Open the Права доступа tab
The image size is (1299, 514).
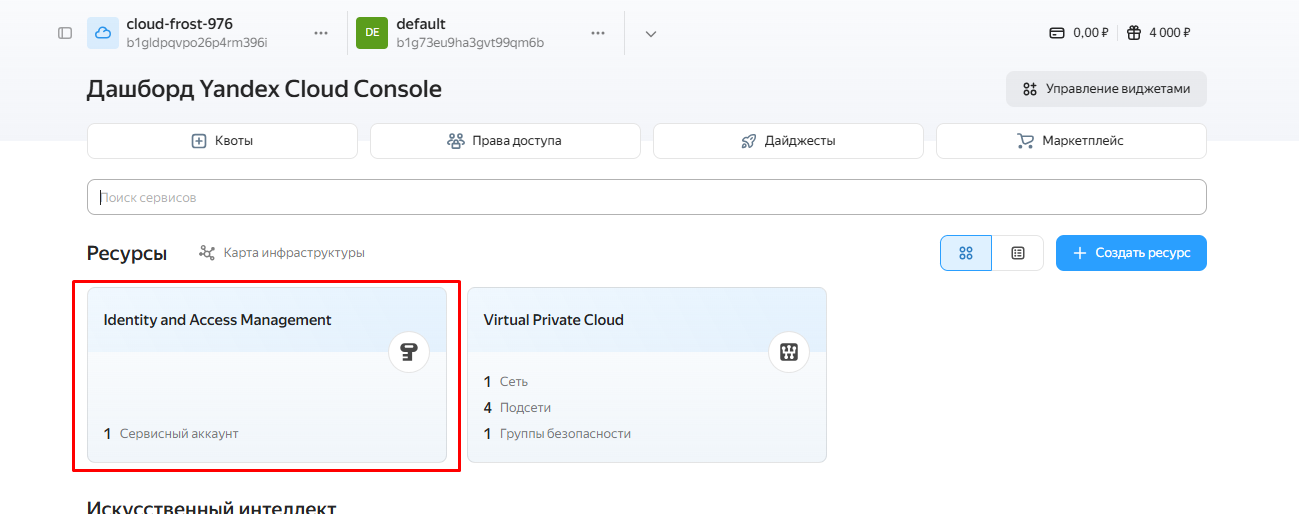505,141
